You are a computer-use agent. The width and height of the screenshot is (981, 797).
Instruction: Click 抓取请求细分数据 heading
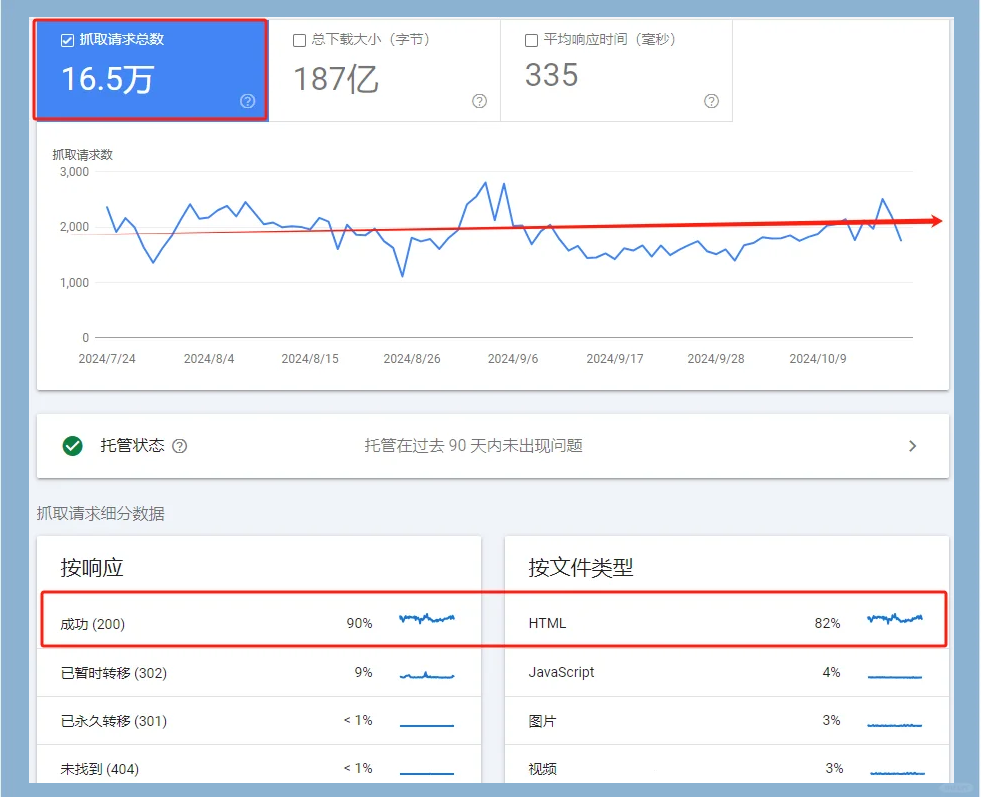[100, 514]
